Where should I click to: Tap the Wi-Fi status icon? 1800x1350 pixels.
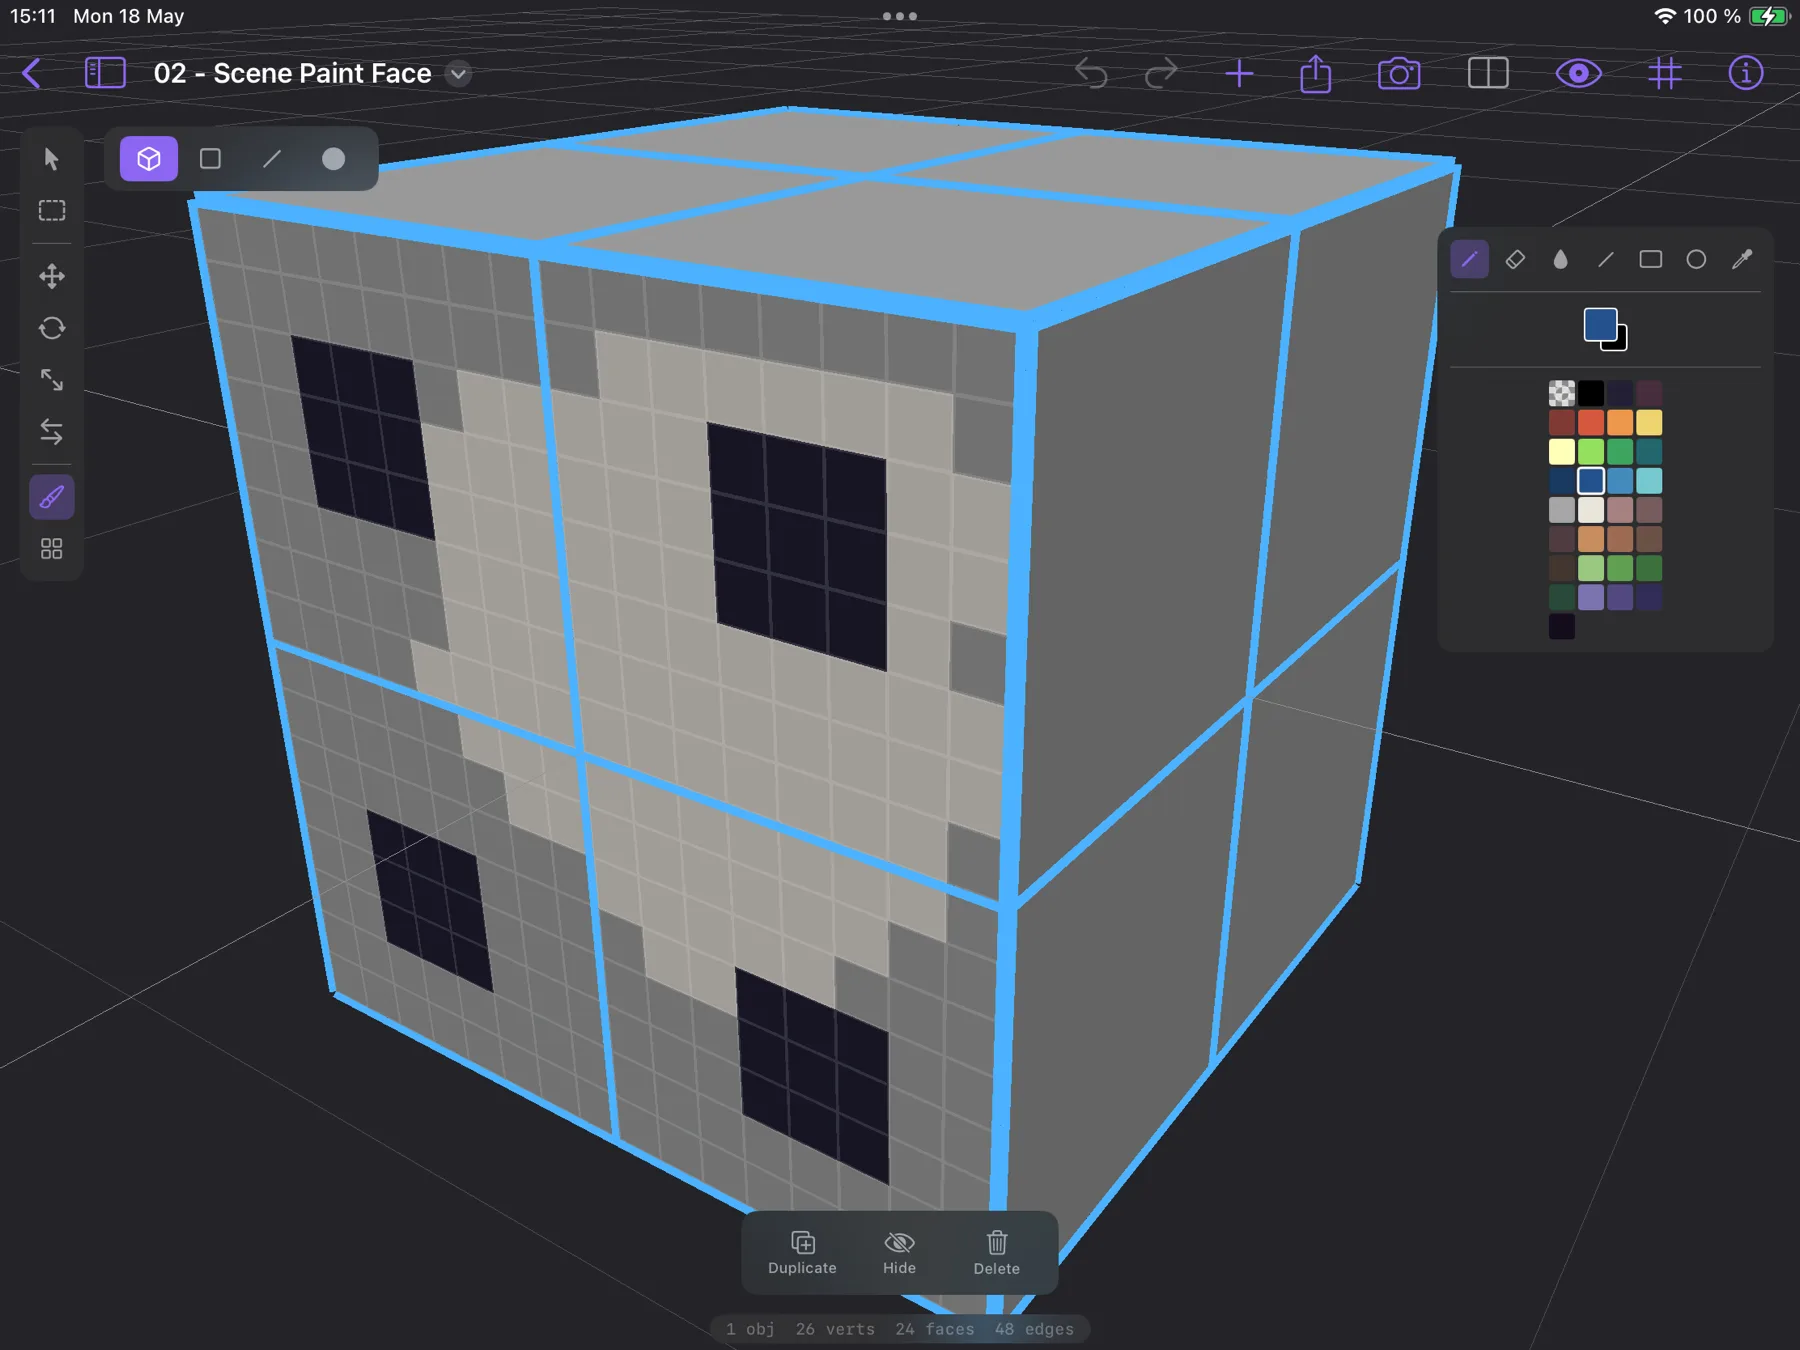(x=1665, y=16)
